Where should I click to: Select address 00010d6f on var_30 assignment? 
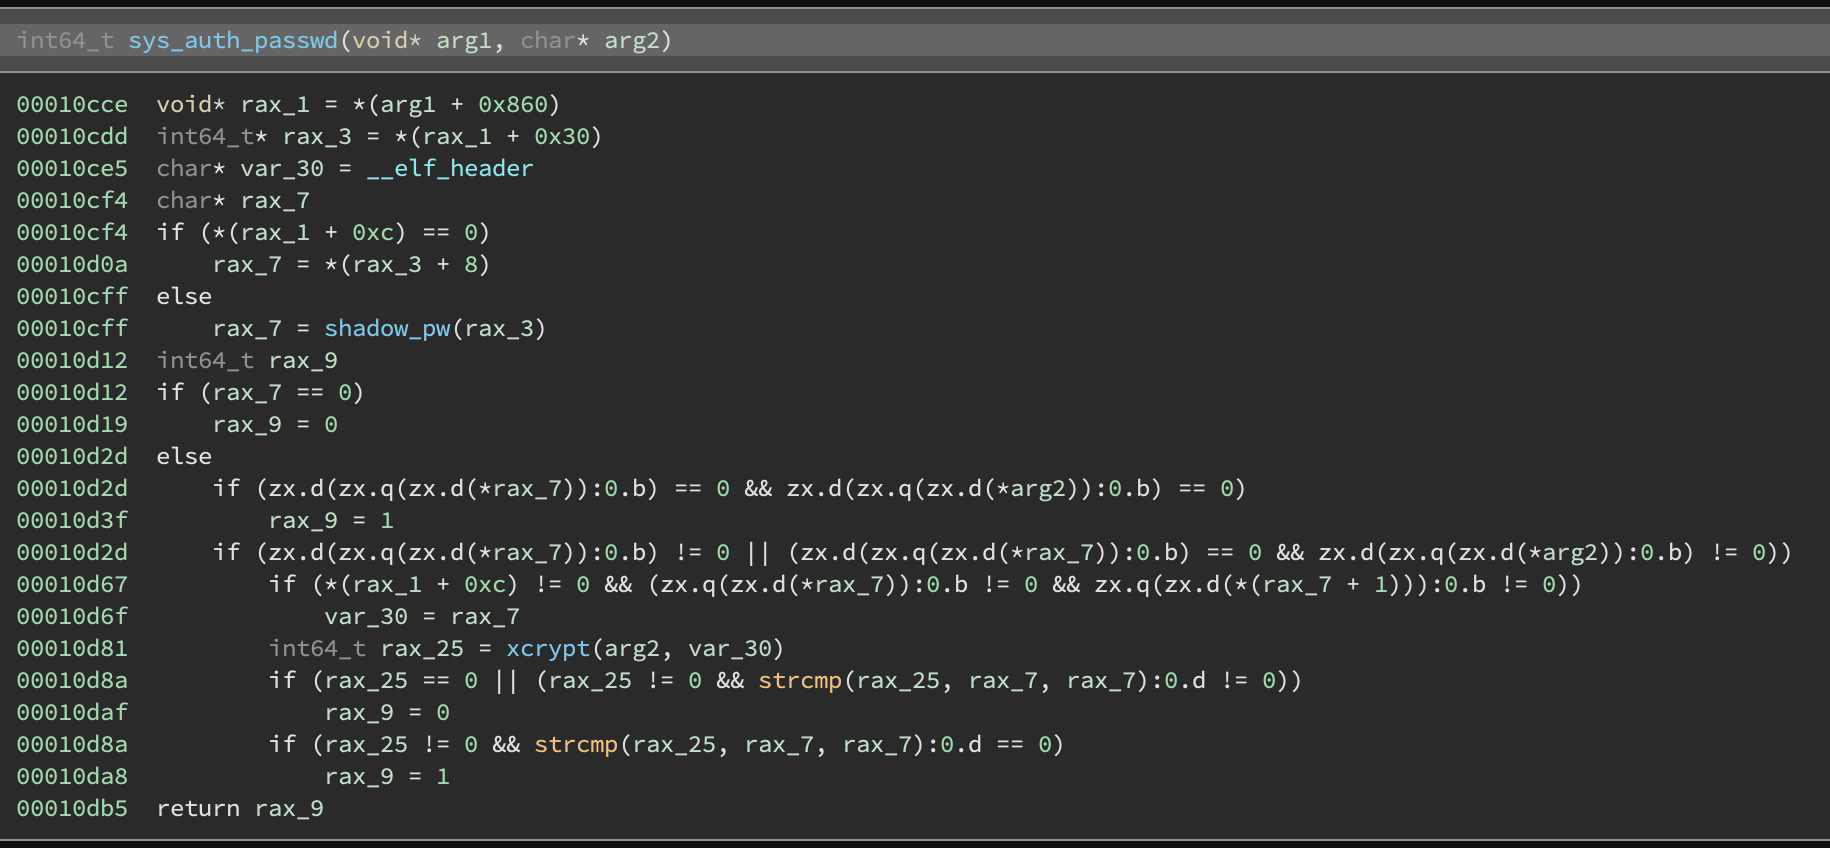pos(72,616)
